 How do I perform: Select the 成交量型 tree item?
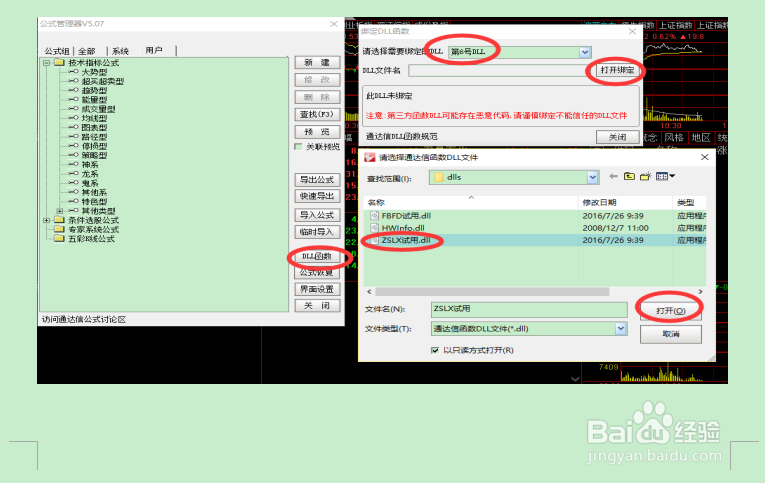click(98, 109)
